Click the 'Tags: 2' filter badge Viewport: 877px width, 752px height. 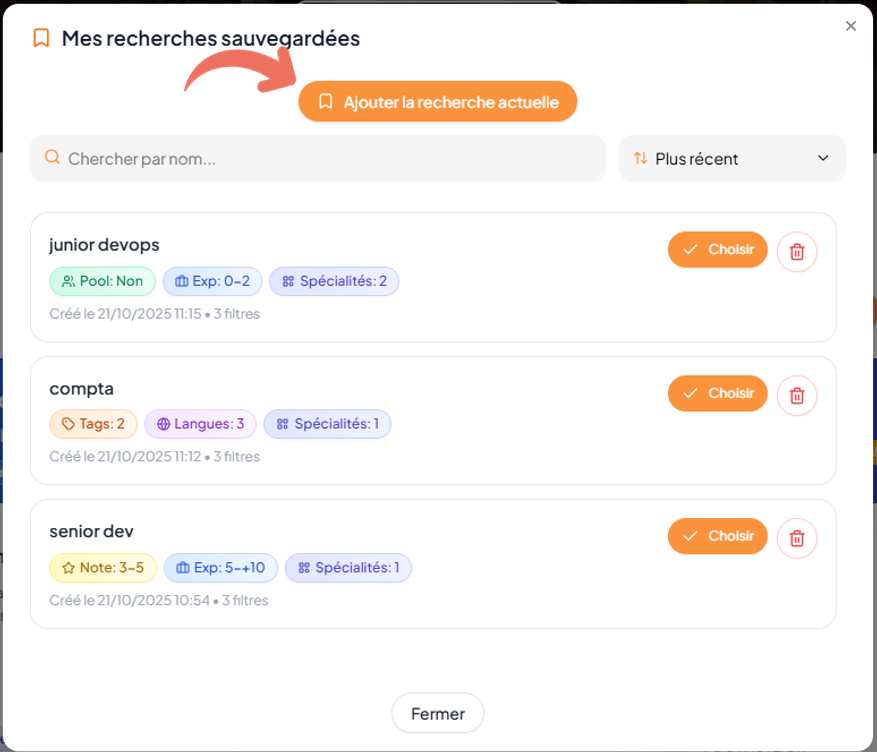pos(93,424)
